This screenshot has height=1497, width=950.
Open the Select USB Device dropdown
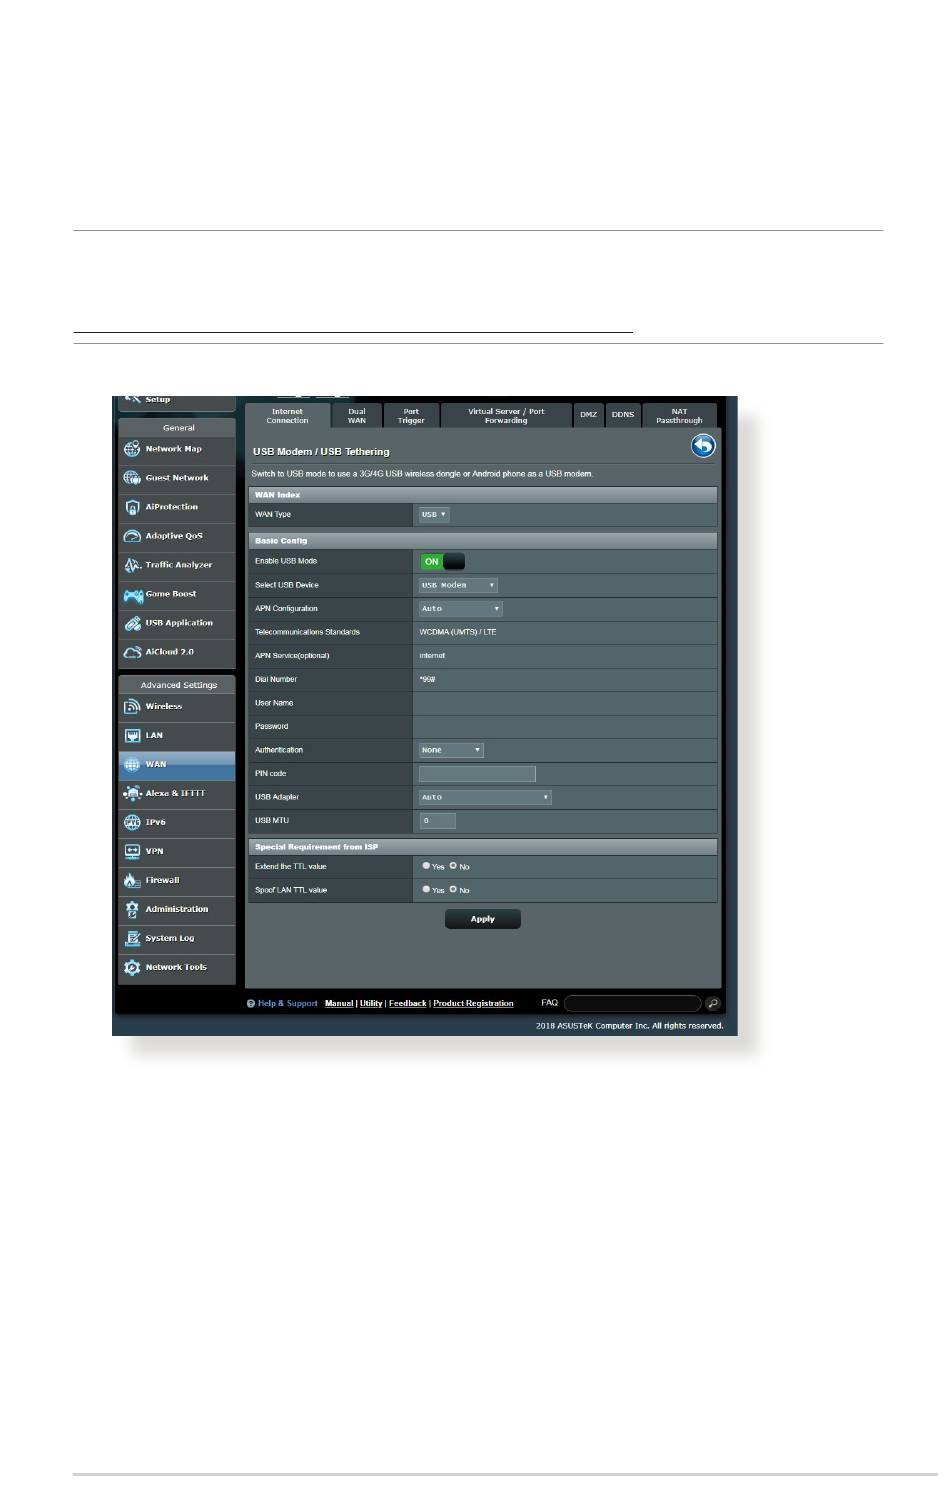(x=458, y=585)
